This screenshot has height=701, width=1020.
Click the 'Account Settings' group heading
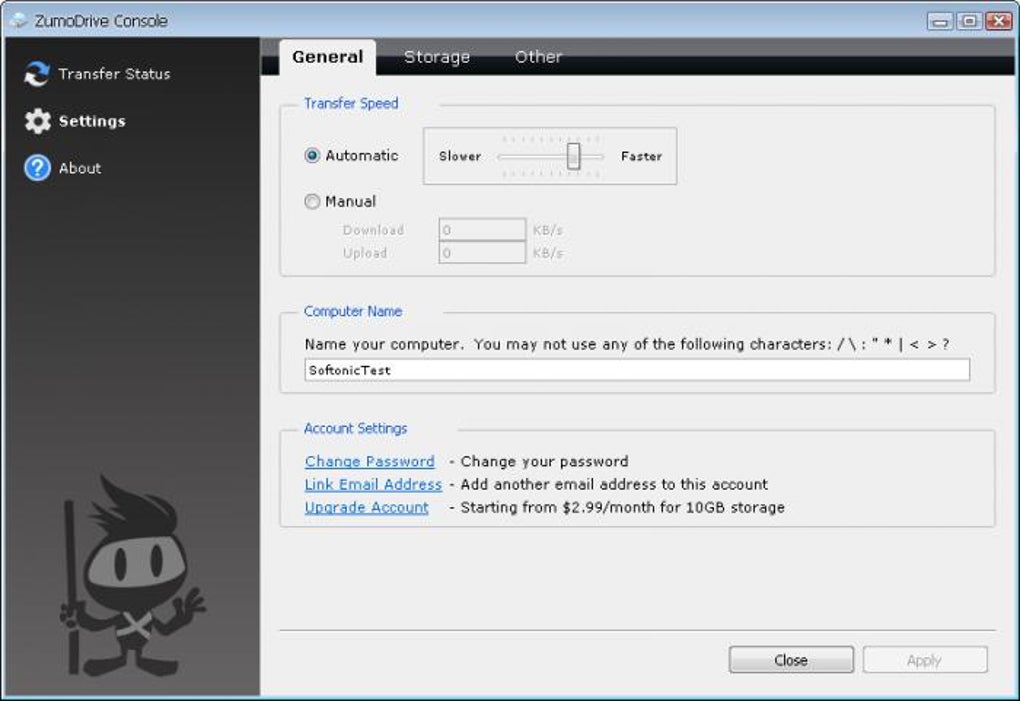355,429
